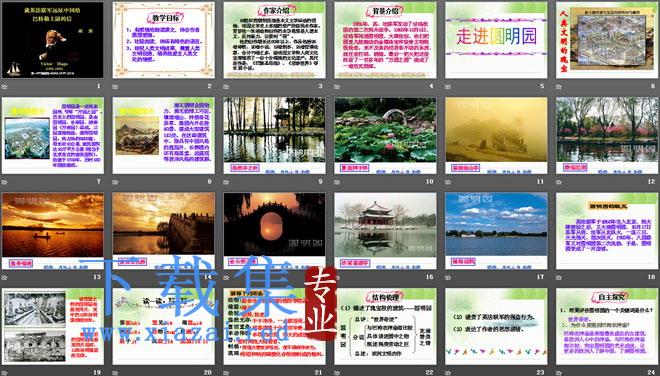
Task: Click the animation star icon under slide 1
Action: (x=5, y=86)
